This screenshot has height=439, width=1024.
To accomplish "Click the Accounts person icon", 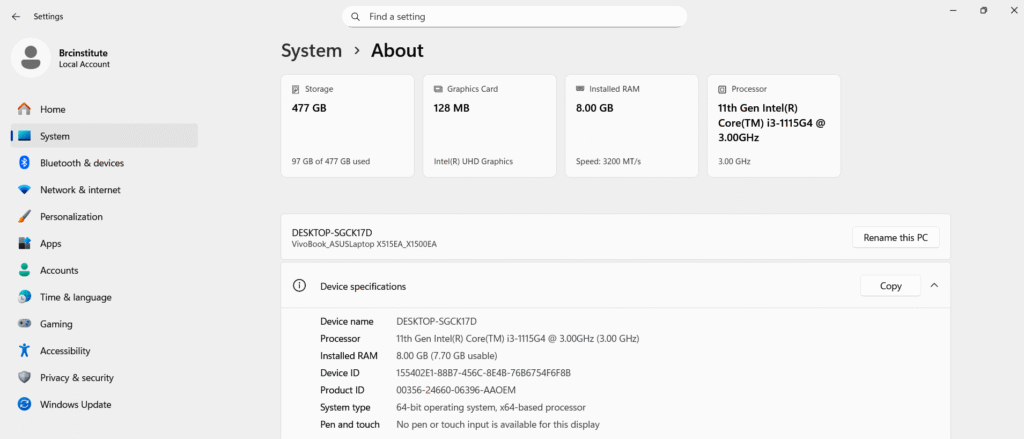I will click(x=24, y=270).
